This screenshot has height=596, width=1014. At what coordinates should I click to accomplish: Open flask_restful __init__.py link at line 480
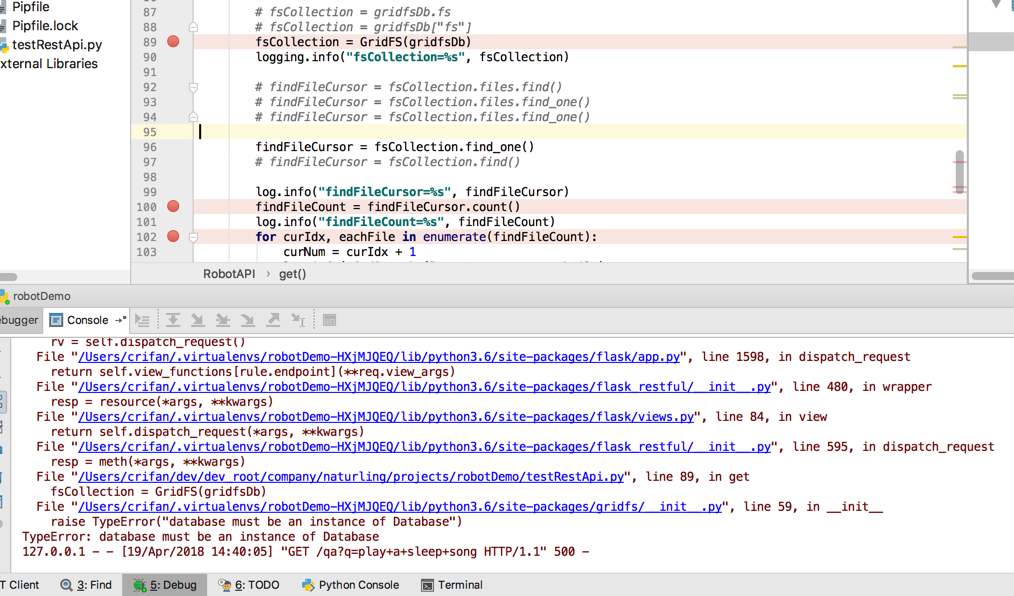point(424,387)
